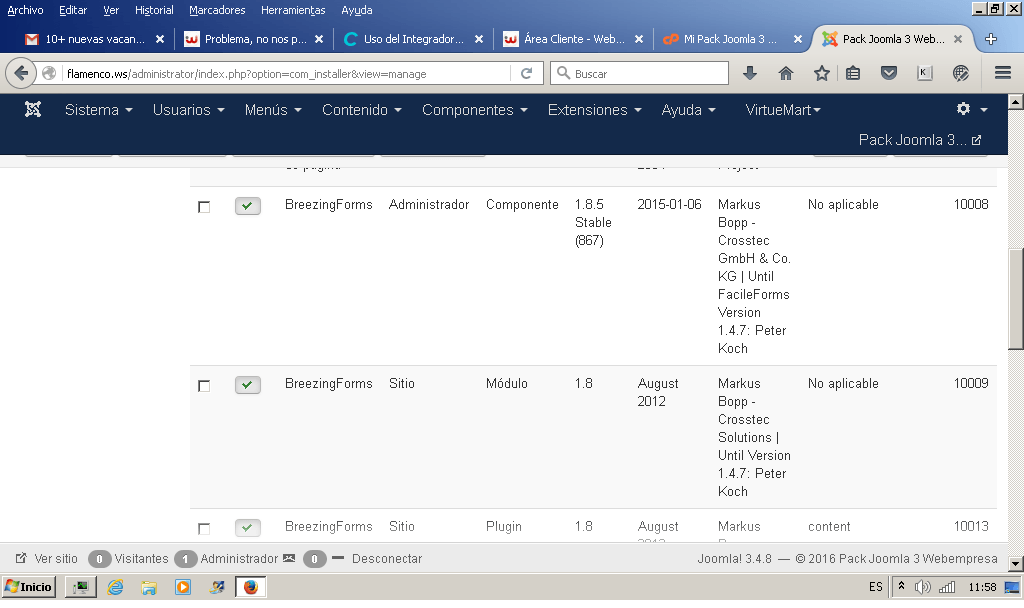Toggle enabled status of BreezingForms Componente
Image resolution: width=1024 pixels, height=608 pixels.
tap(248, 206)
